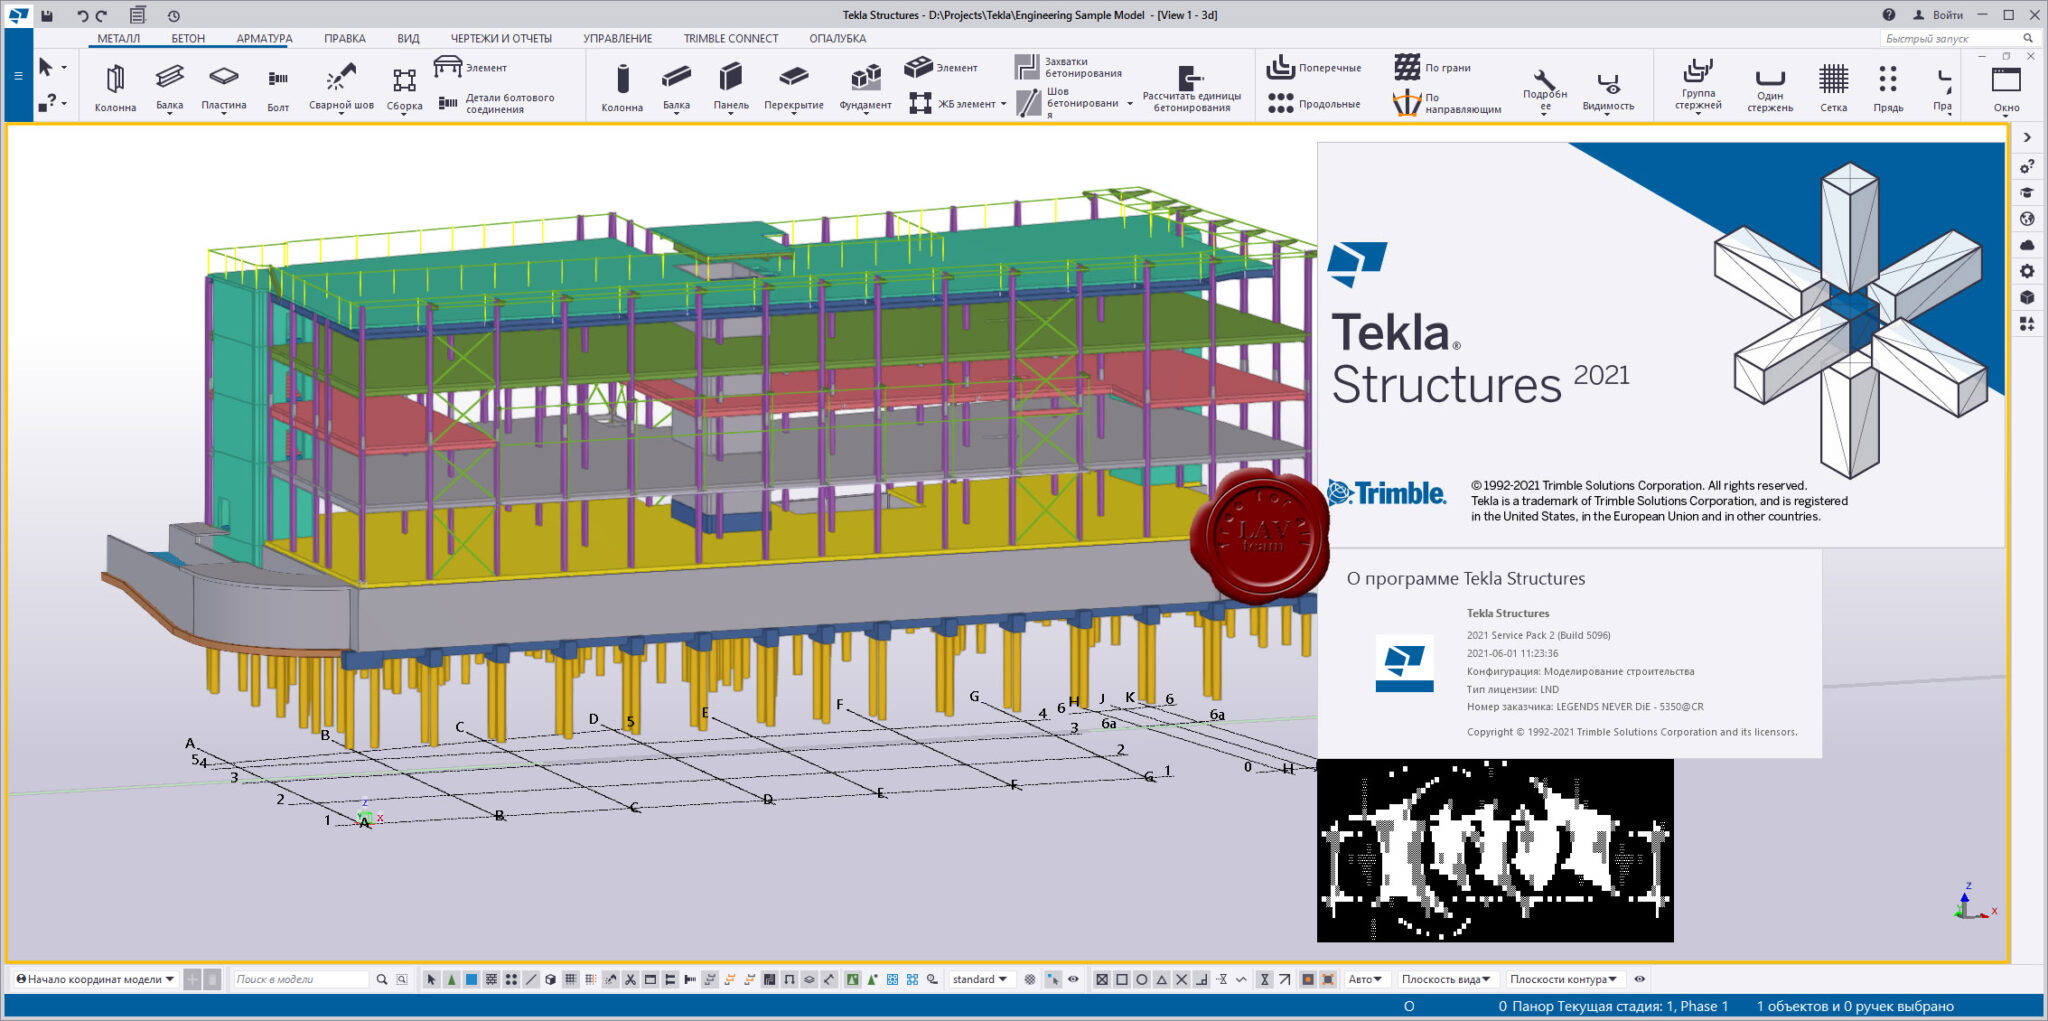Expand the side panel with the chevron
This screenshot has width=2048, height=1021.
(2027, 138)
